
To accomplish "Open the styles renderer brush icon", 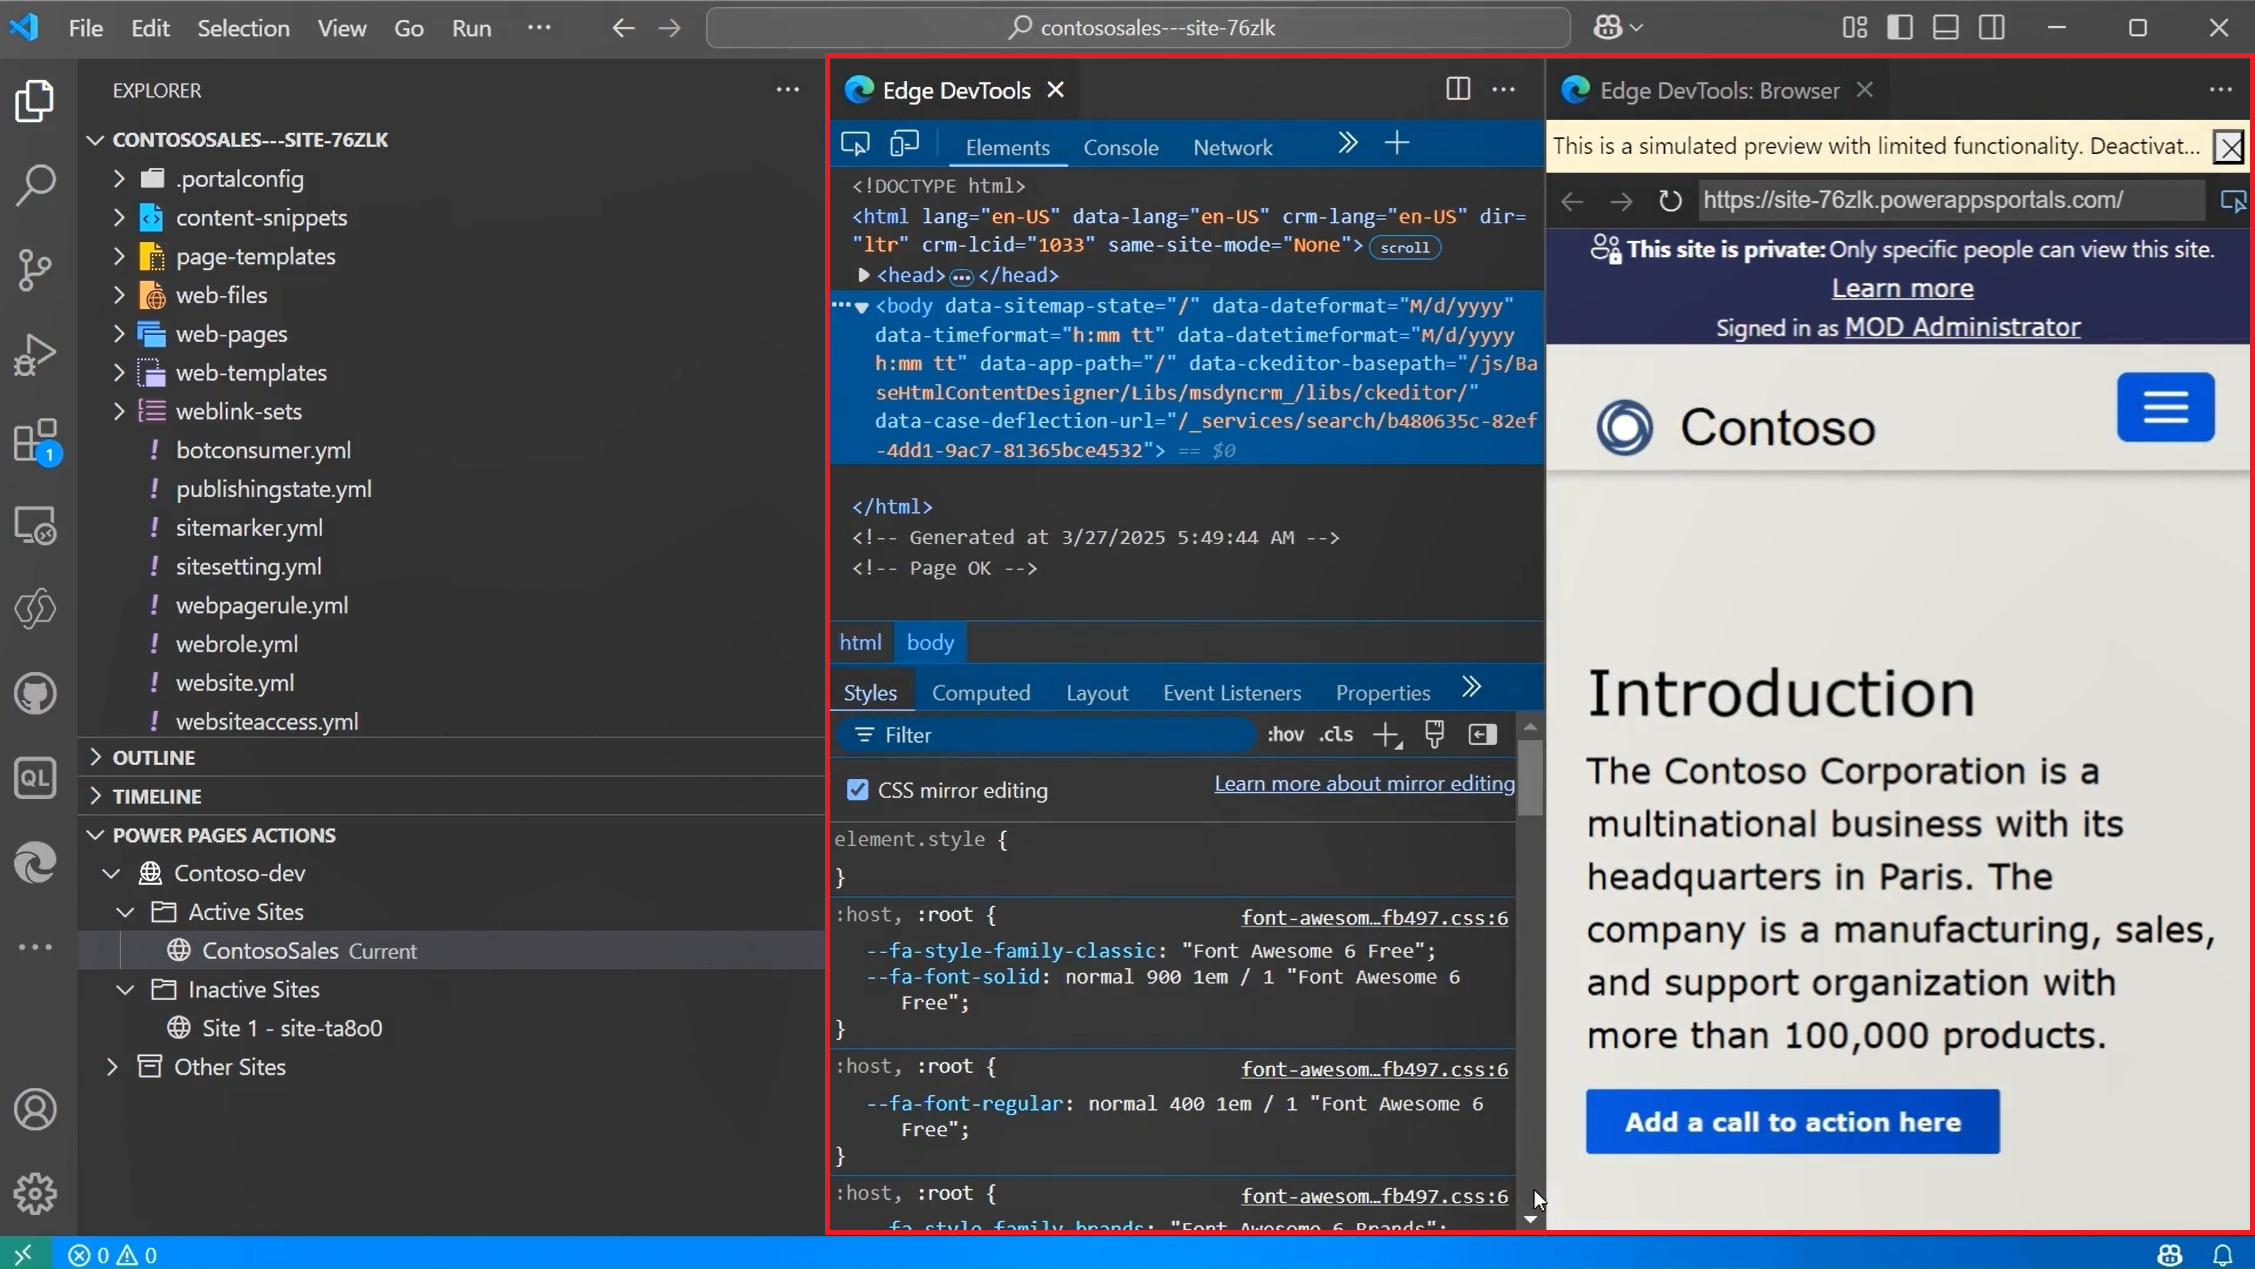I will (1434, 734).
